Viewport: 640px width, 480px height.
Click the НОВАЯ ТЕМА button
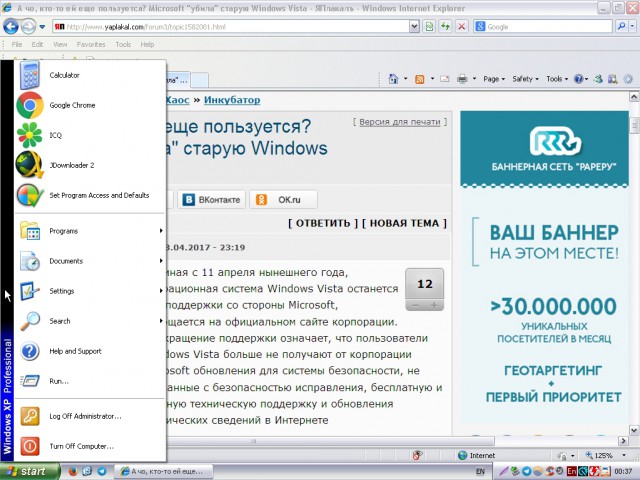click(404, 223)
